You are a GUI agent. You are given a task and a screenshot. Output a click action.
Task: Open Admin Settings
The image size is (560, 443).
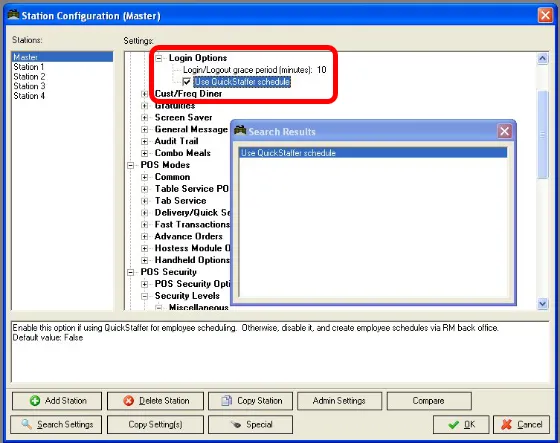(339, 401)
